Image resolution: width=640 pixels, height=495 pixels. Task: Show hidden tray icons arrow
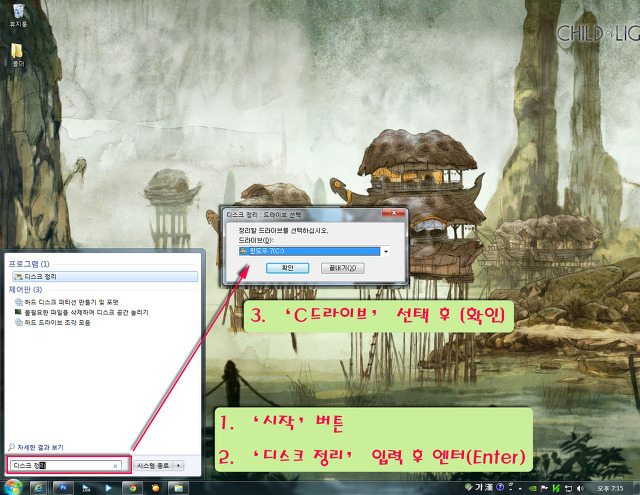click(520, 488)
